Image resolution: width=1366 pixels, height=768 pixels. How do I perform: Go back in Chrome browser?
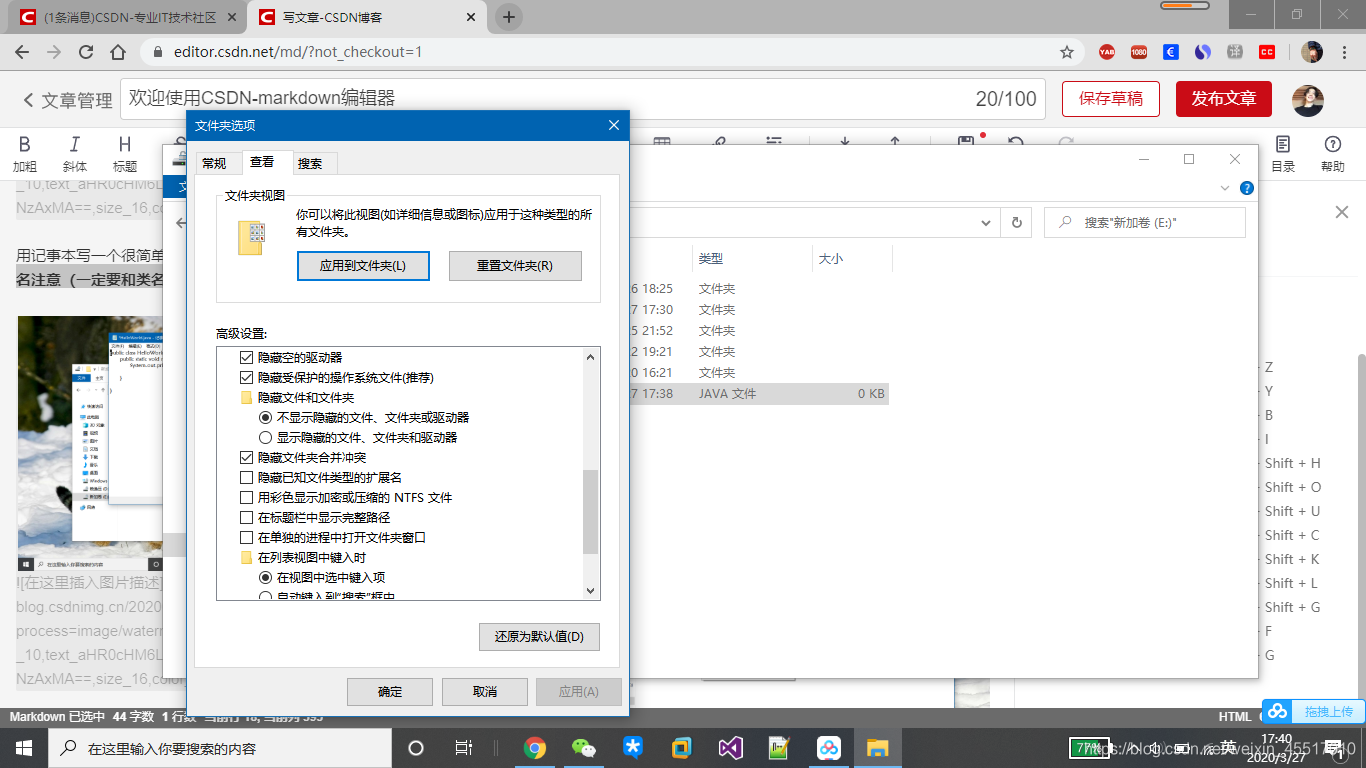click(22, 52)
